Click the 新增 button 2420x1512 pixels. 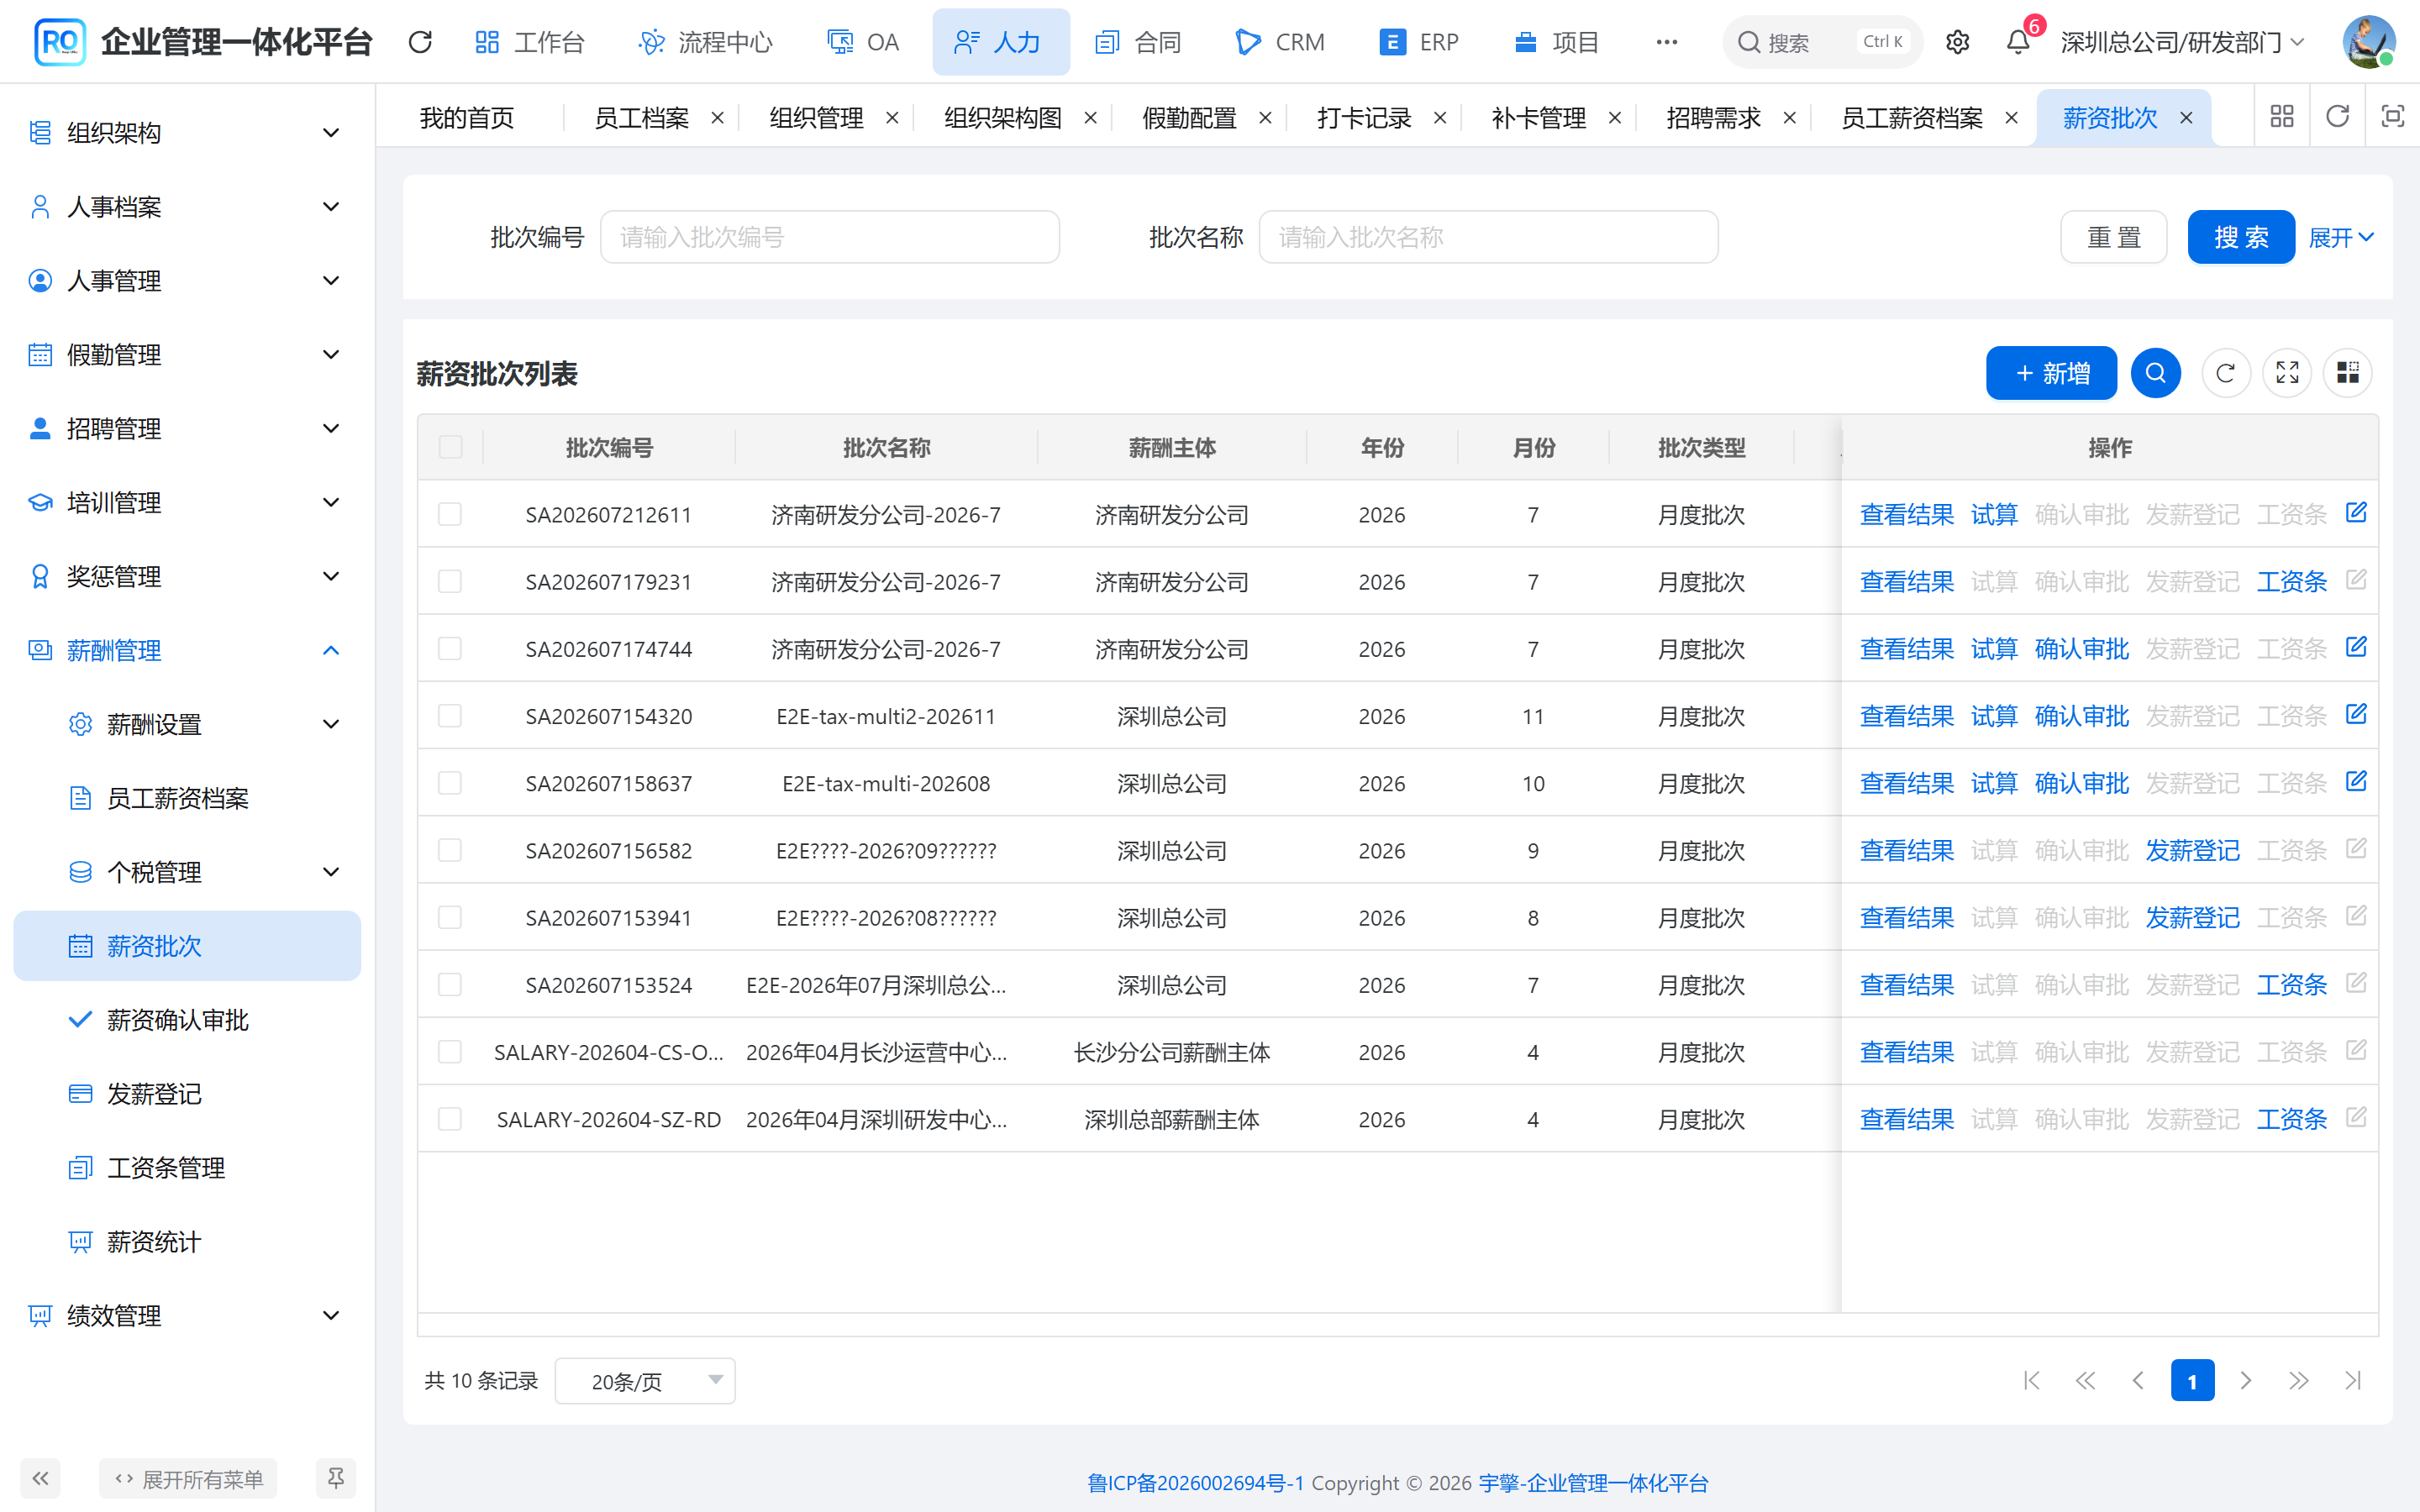2051,373
